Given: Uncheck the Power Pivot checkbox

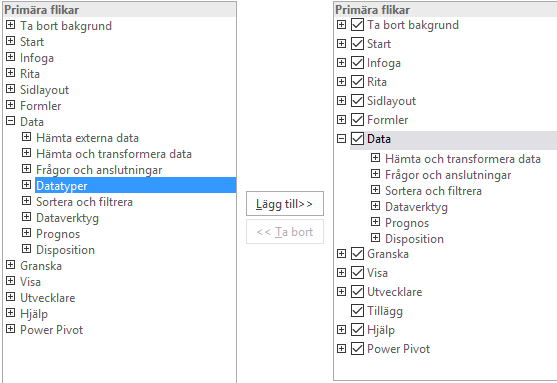Looking at the screenshot, I should coord(357,349).
